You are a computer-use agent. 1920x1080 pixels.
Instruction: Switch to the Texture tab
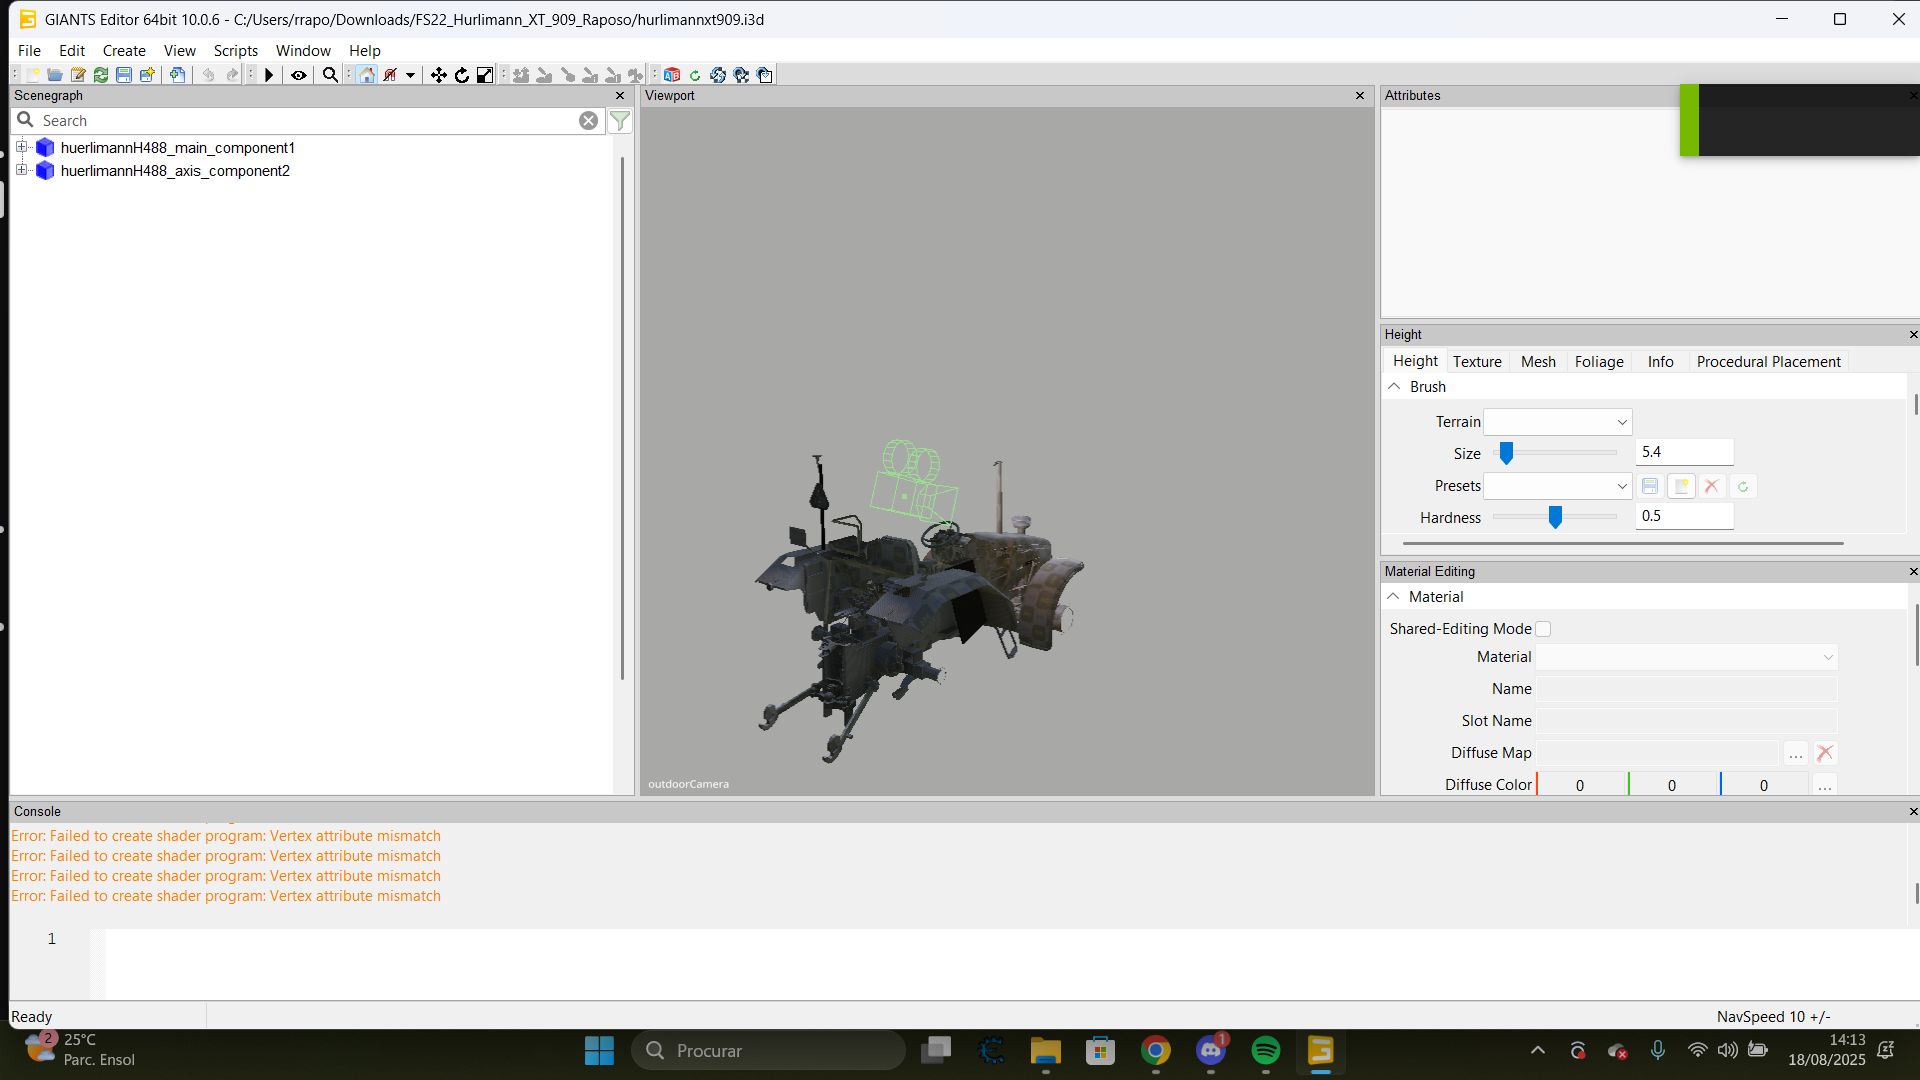pos(1477,362)
